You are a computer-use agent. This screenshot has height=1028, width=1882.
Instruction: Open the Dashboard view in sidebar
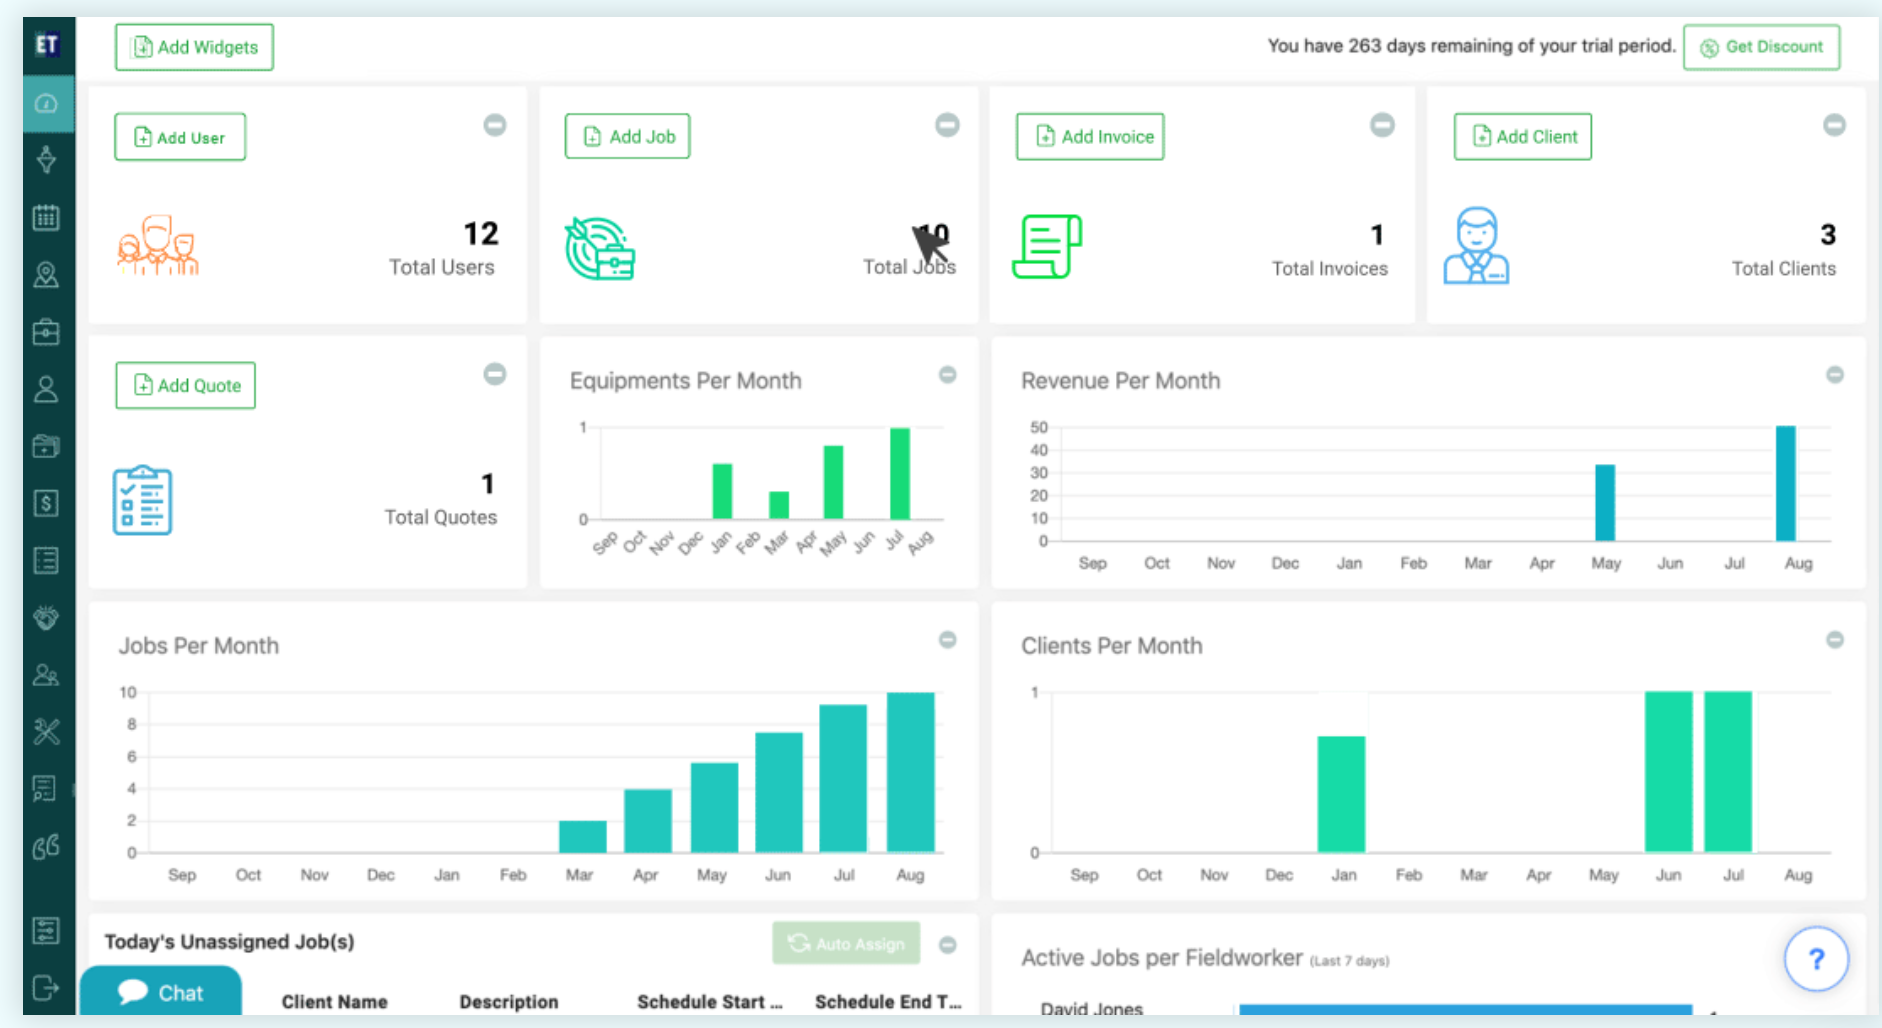point(47,103)
